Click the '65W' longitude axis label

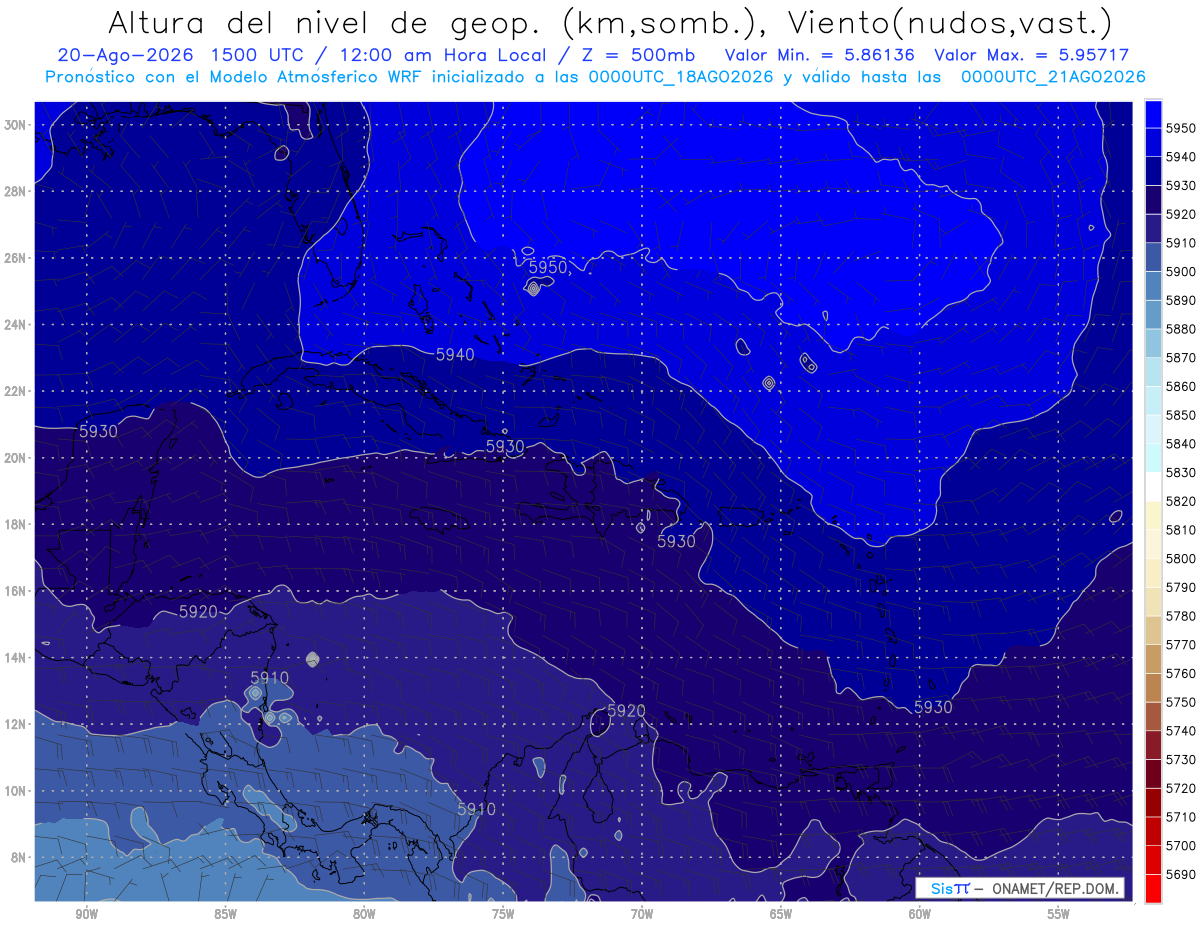tap(781, 915)
